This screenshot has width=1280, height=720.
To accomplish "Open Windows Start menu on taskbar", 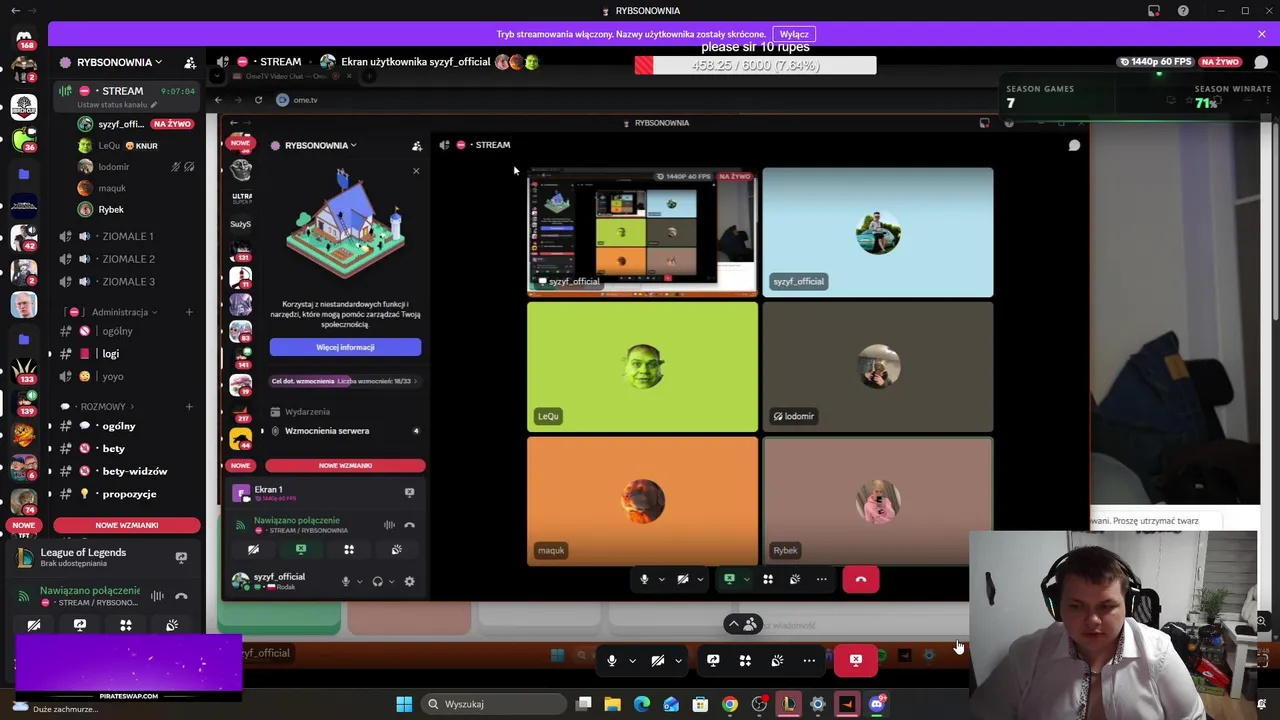I will point(404,704).
